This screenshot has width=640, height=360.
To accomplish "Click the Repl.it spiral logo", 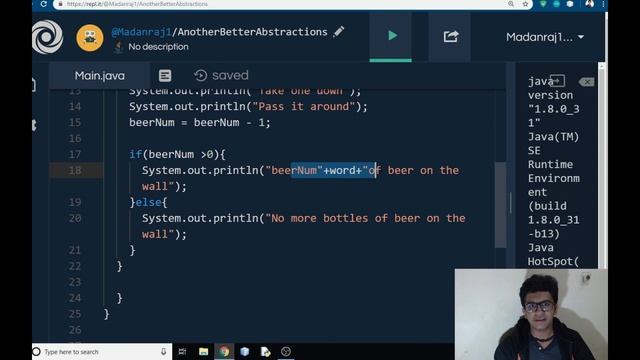I will pyautogui.click(x=47, y=37).
